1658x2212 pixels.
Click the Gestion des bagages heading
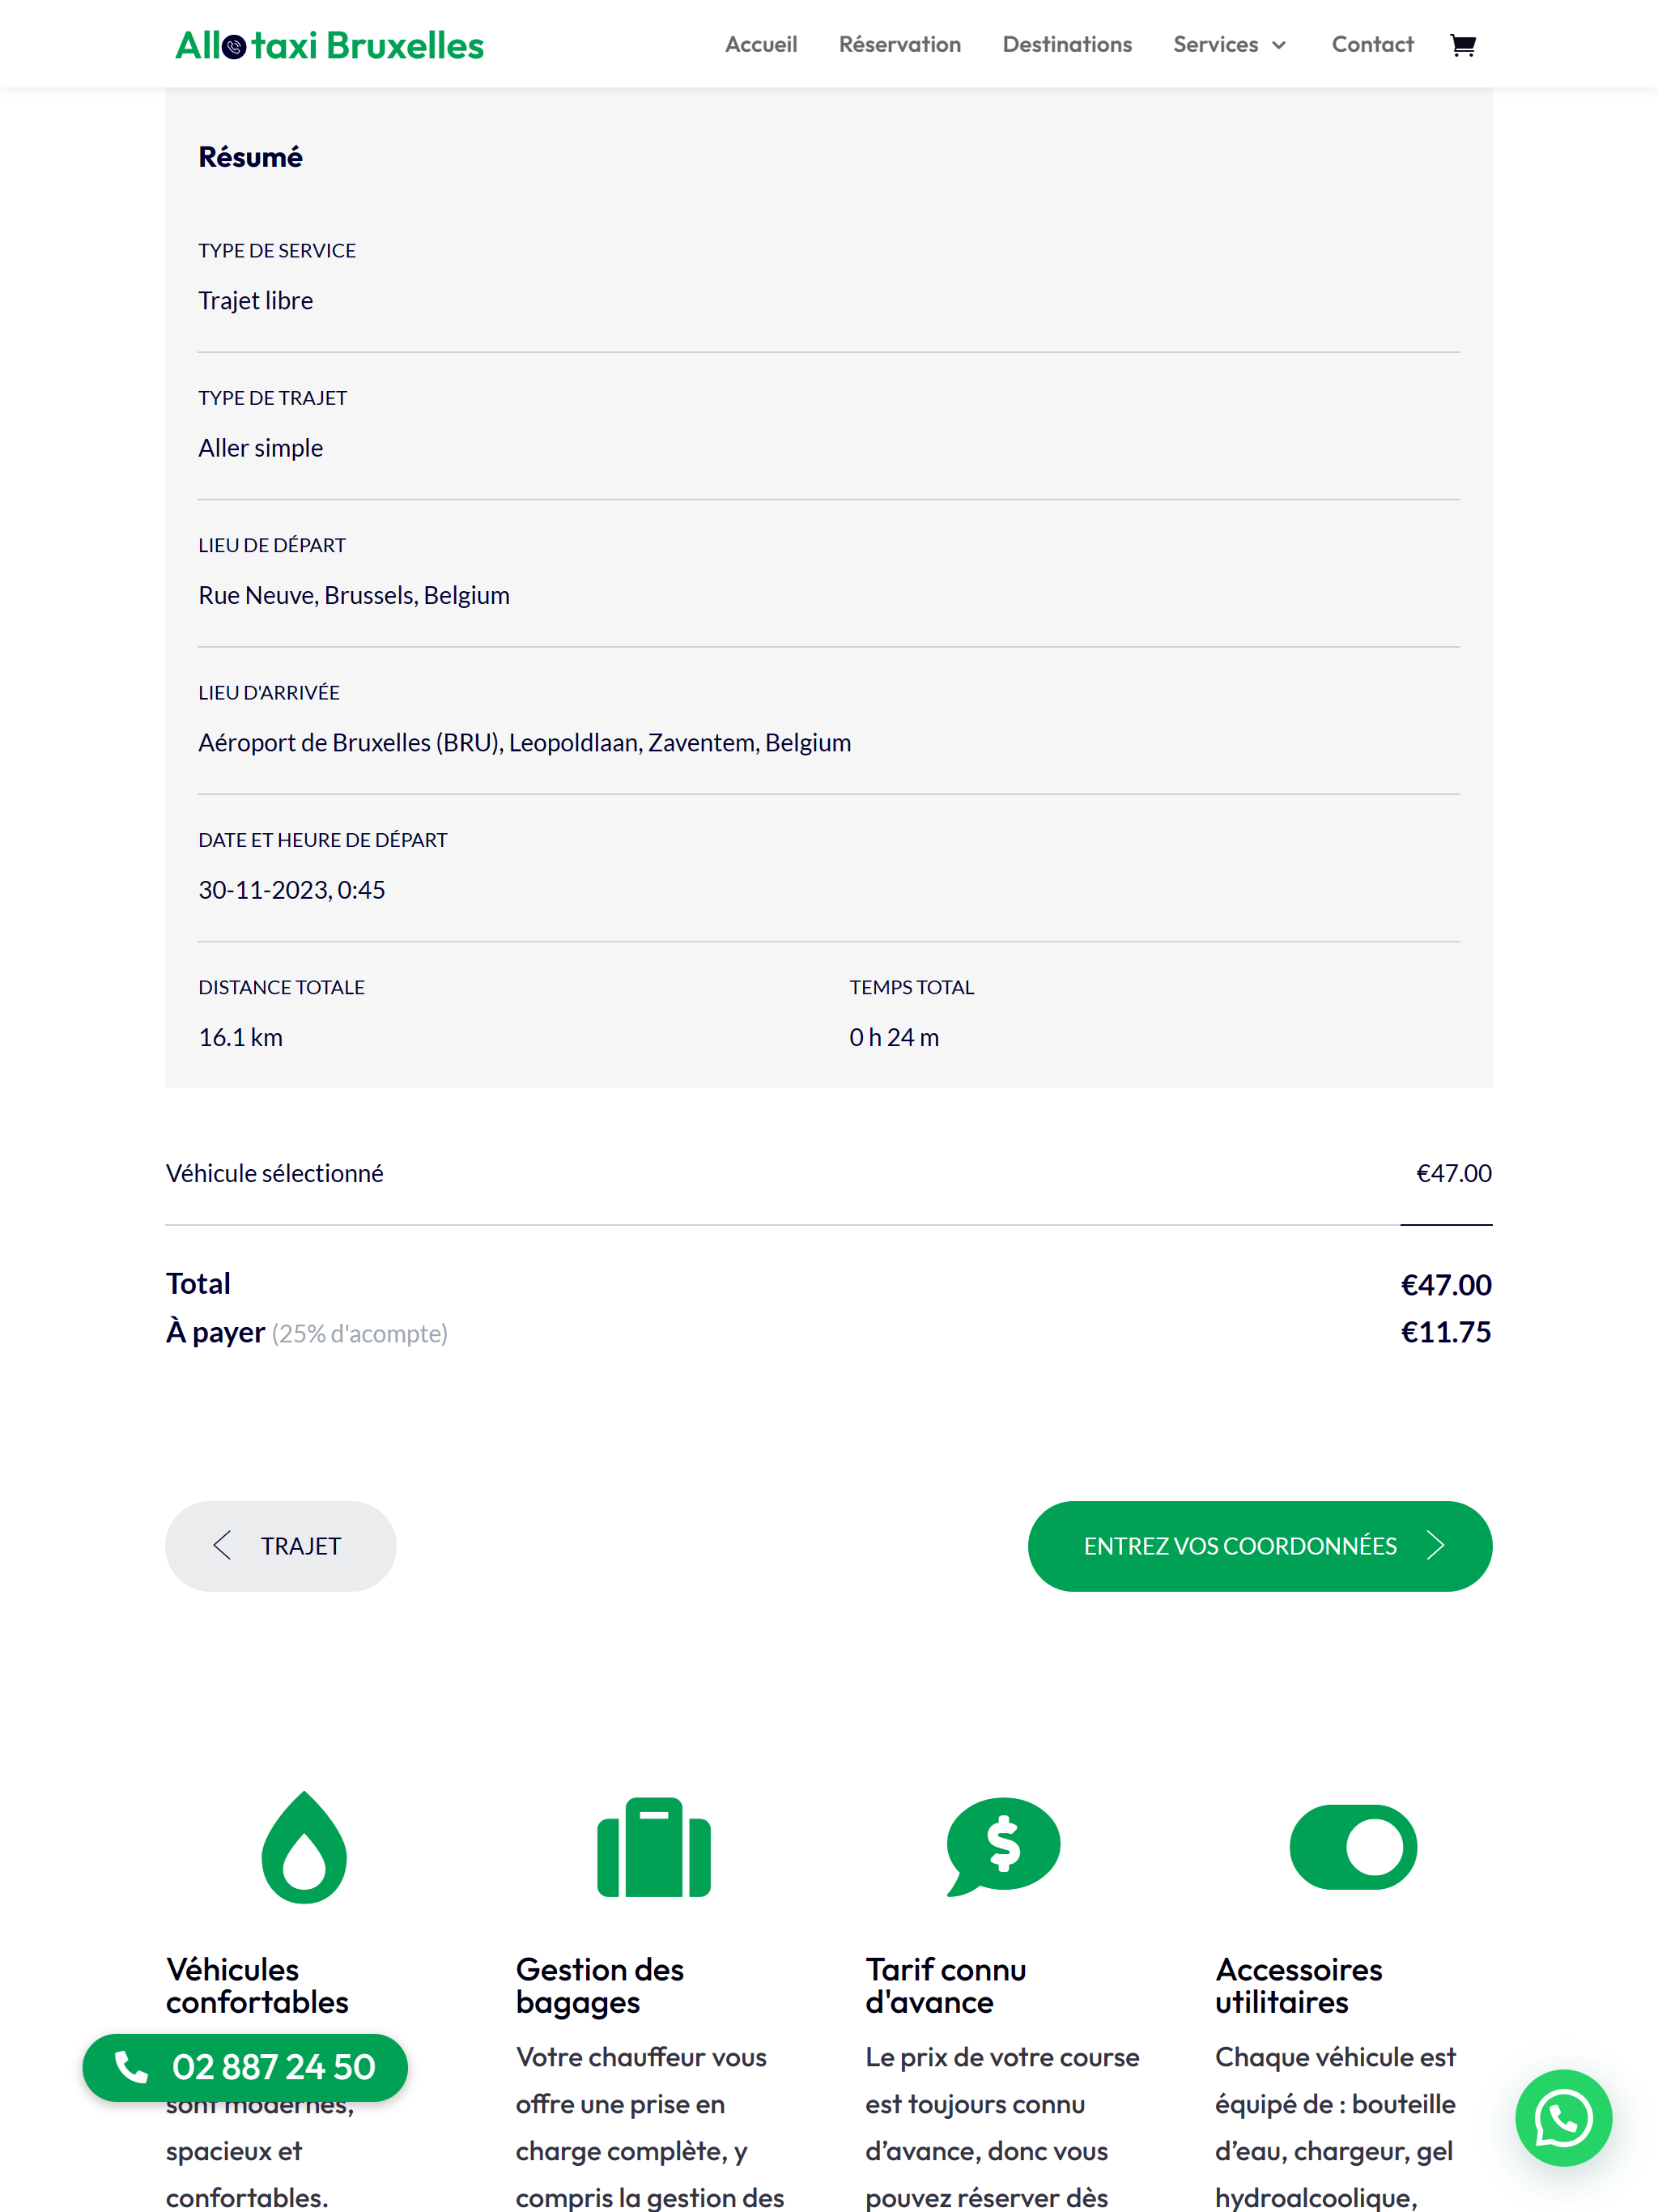(x=600, y=1986)
